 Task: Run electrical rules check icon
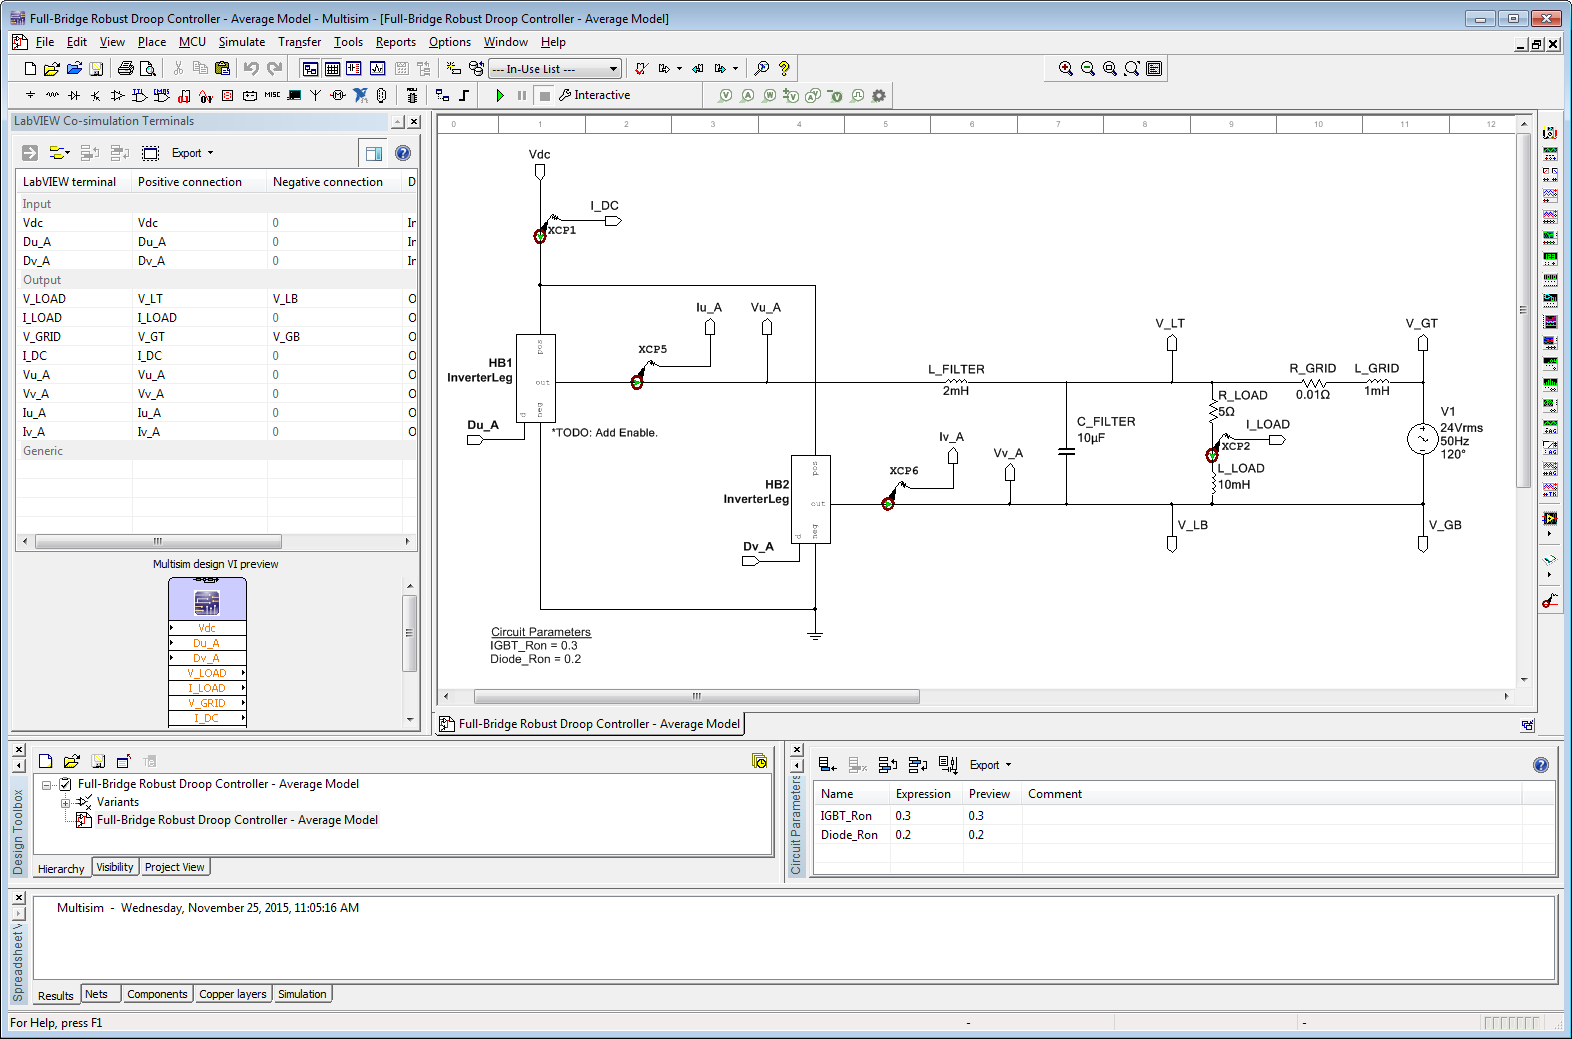pos(641,69)
